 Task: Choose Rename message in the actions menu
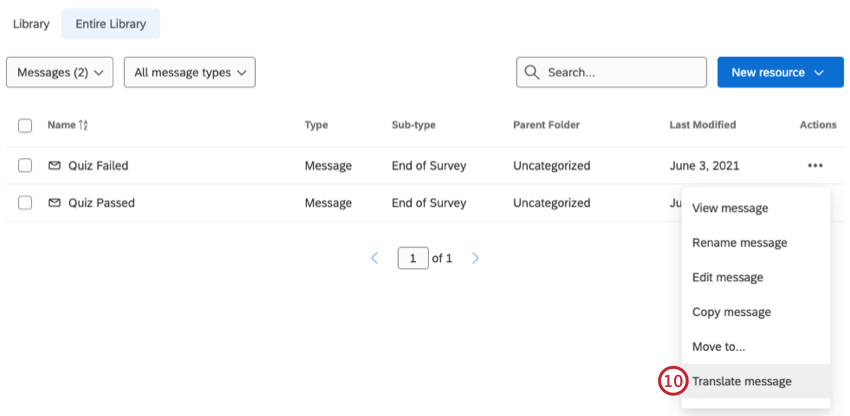tap(739, 243)
